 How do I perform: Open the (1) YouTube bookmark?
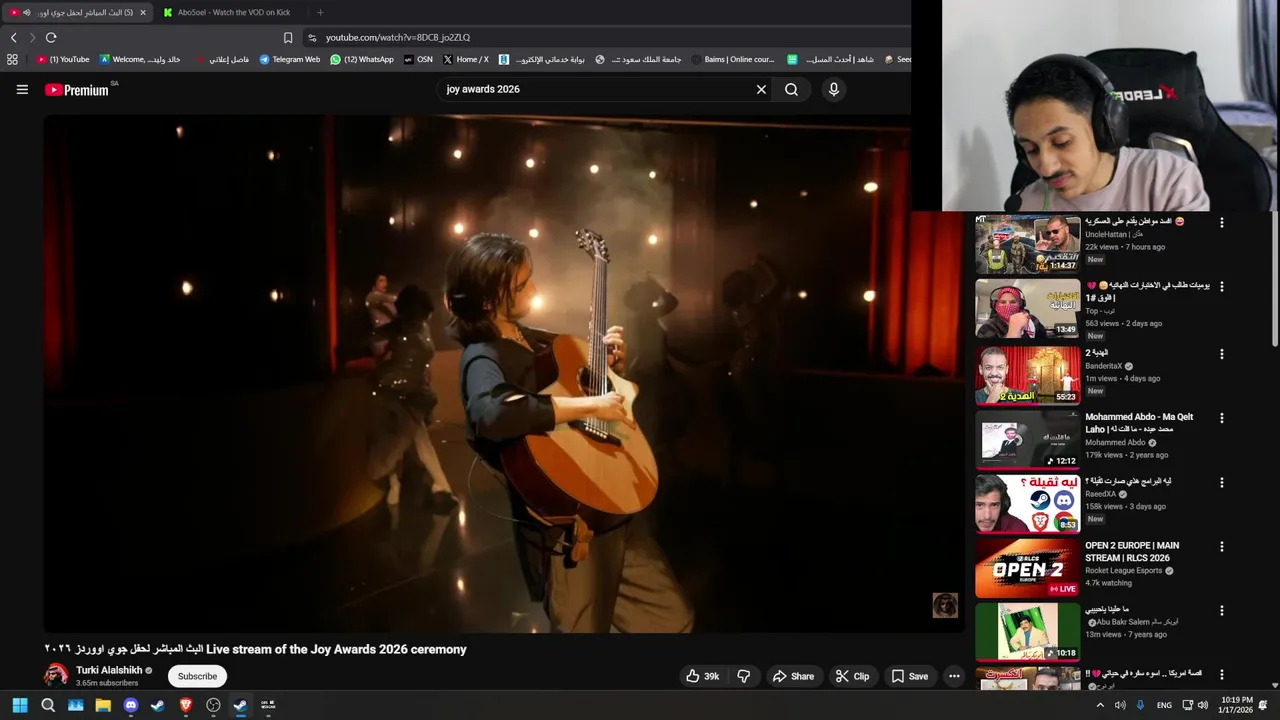tap(63, 59)
